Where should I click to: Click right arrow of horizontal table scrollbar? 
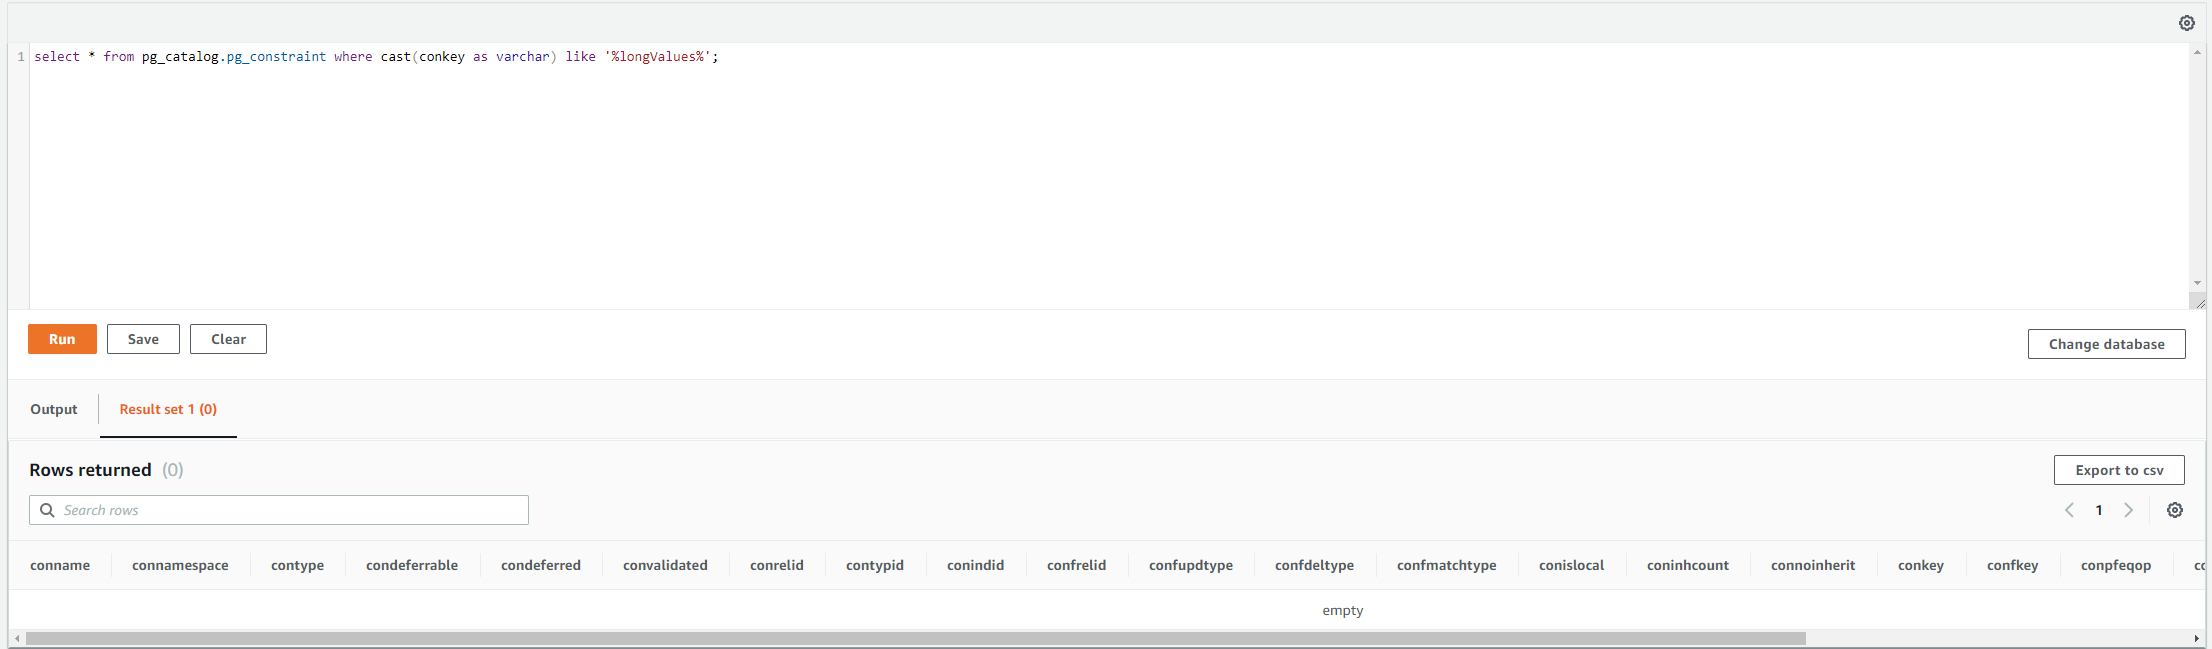[x=2196, y=638]
